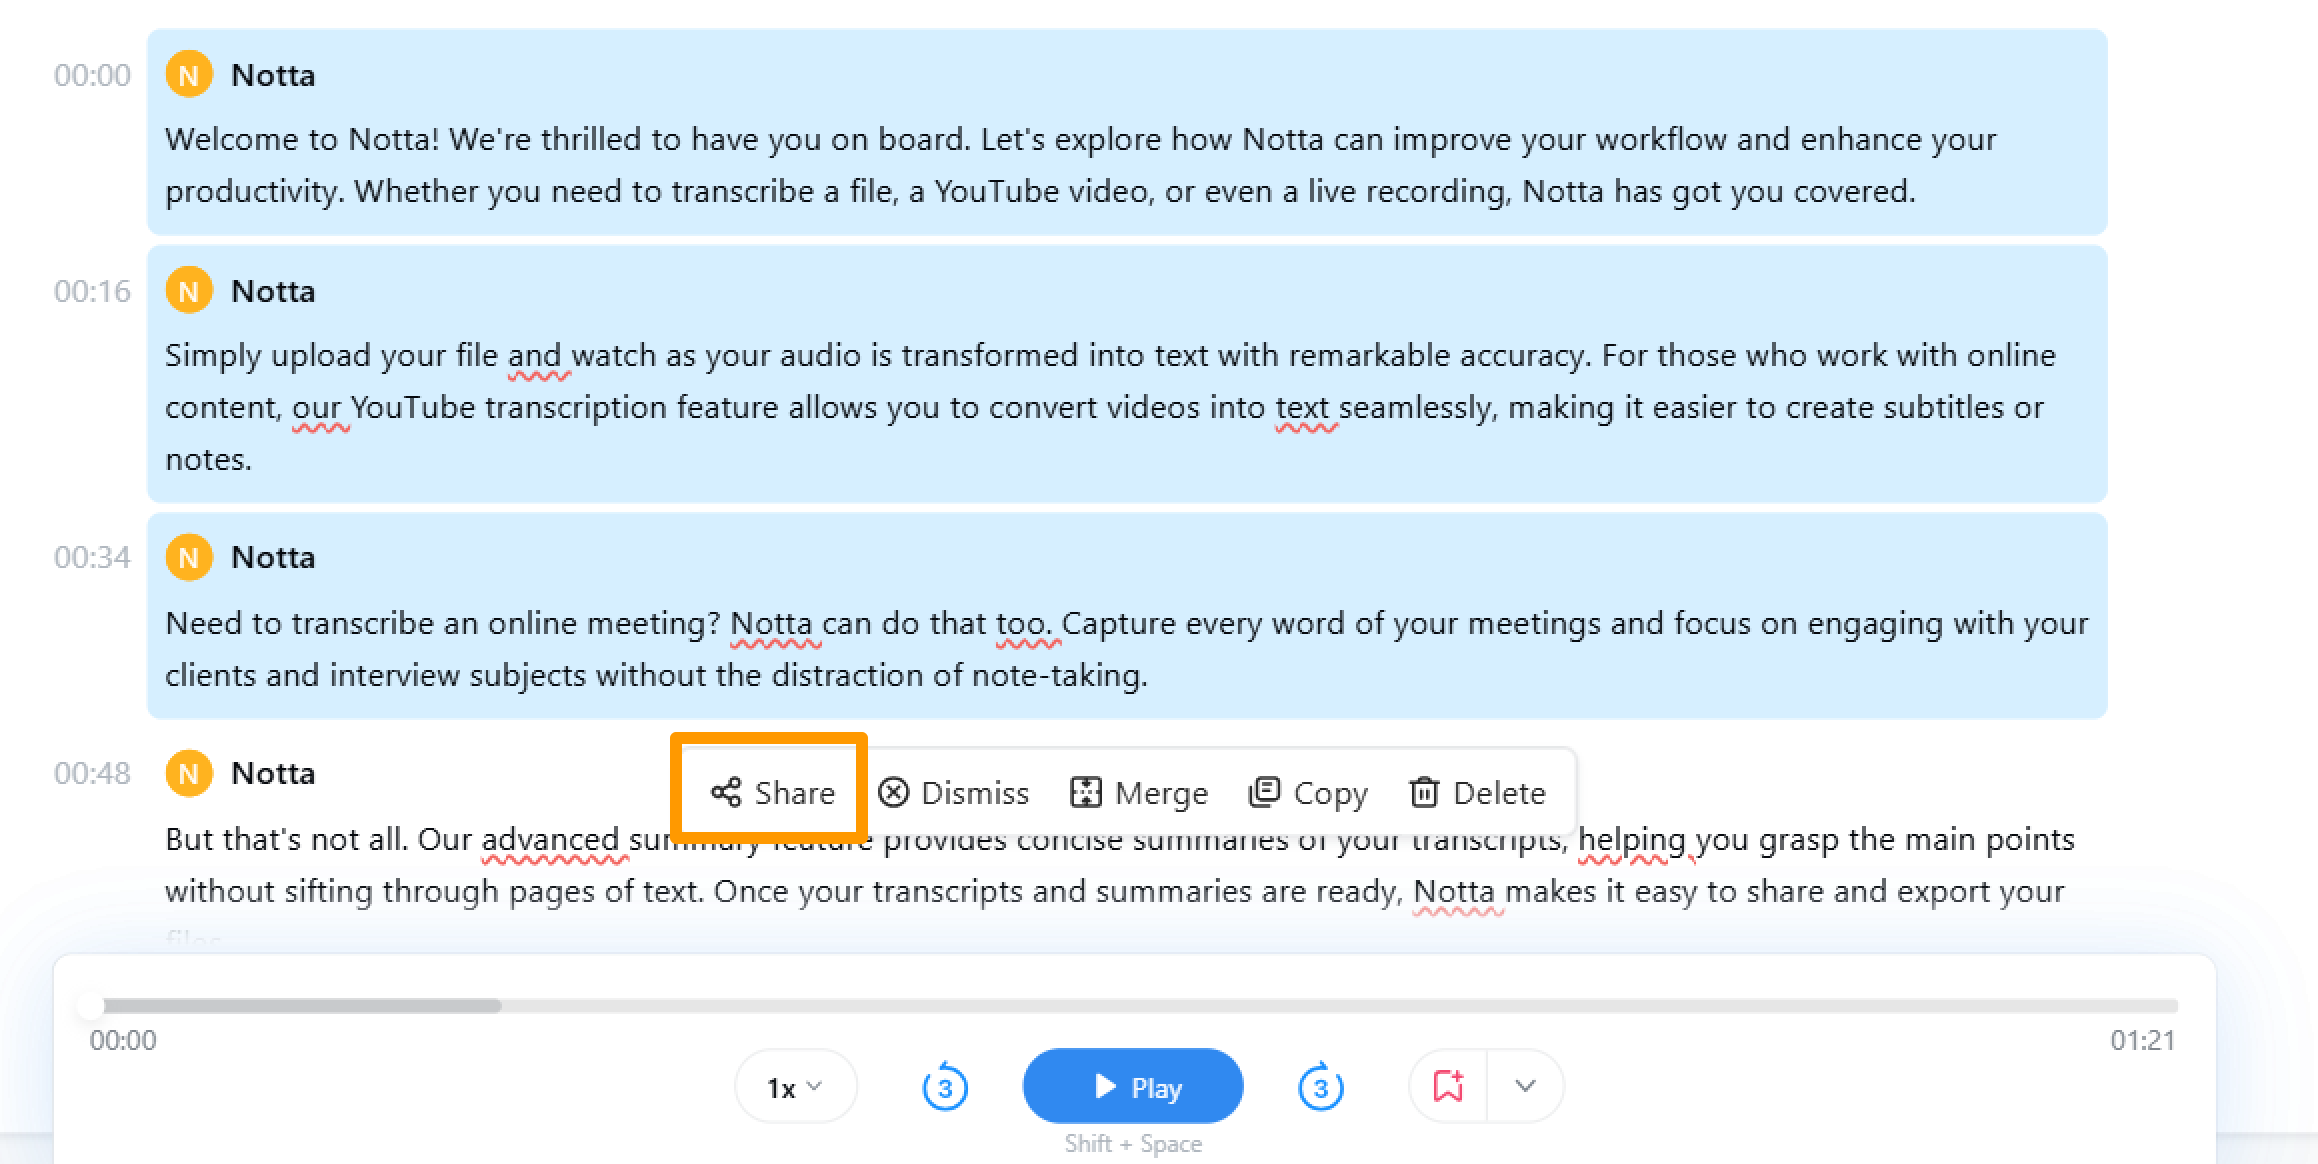Click the underlined word 'too.' in 00:34 segment
2318x1164 pixels.
1024,623
